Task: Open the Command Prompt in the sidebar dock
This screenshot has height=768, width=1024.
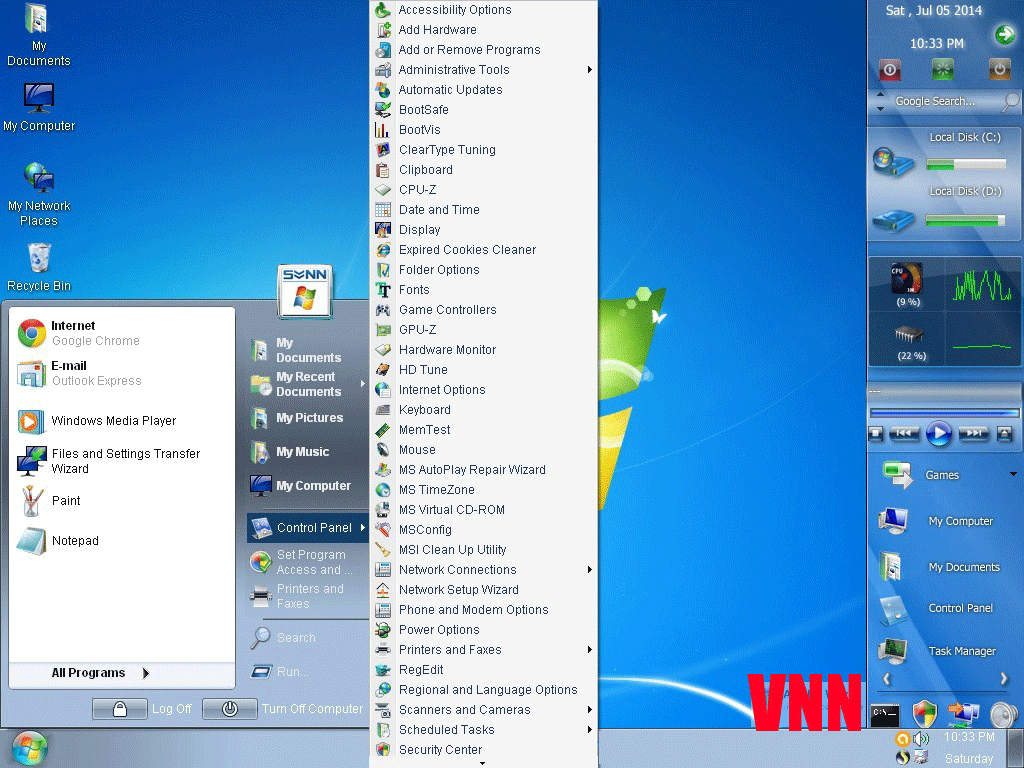Action: pyautogui.click(x=884, y=715)
